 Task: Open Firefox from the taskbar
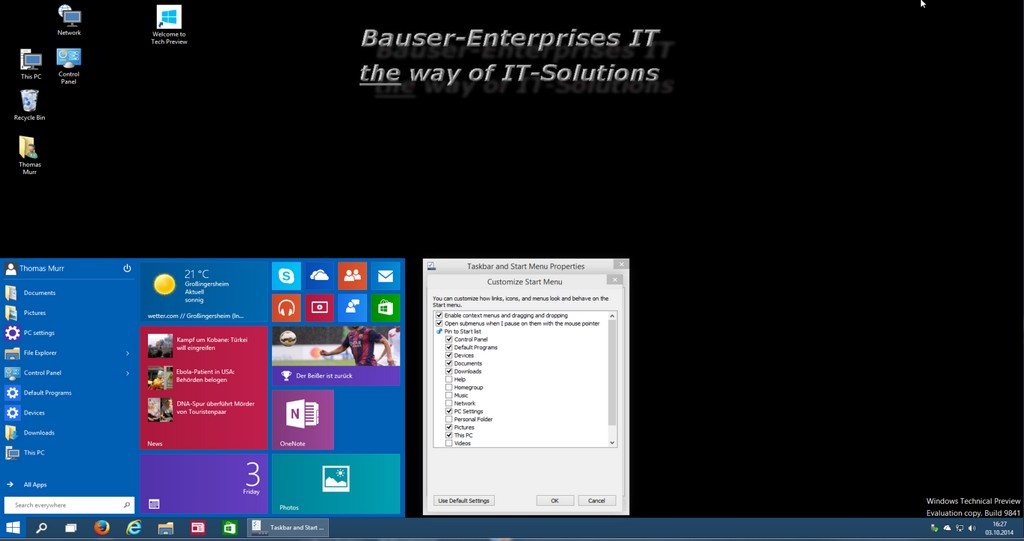pyautogui.click(x=102, y=527)
